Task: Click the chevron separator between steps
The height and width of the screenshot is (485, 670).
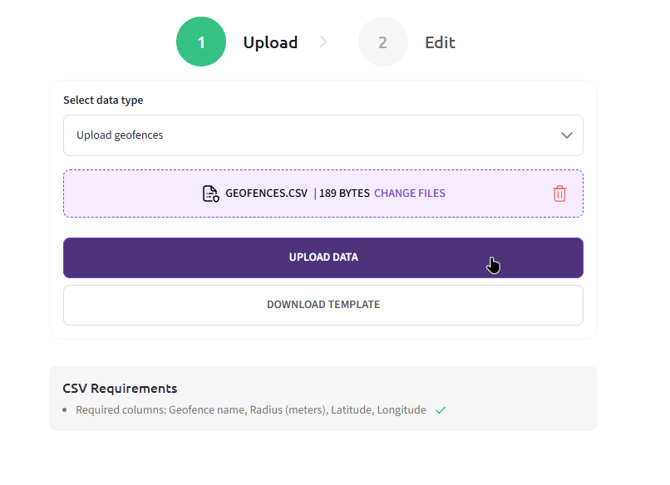Action: coord(323,42)
